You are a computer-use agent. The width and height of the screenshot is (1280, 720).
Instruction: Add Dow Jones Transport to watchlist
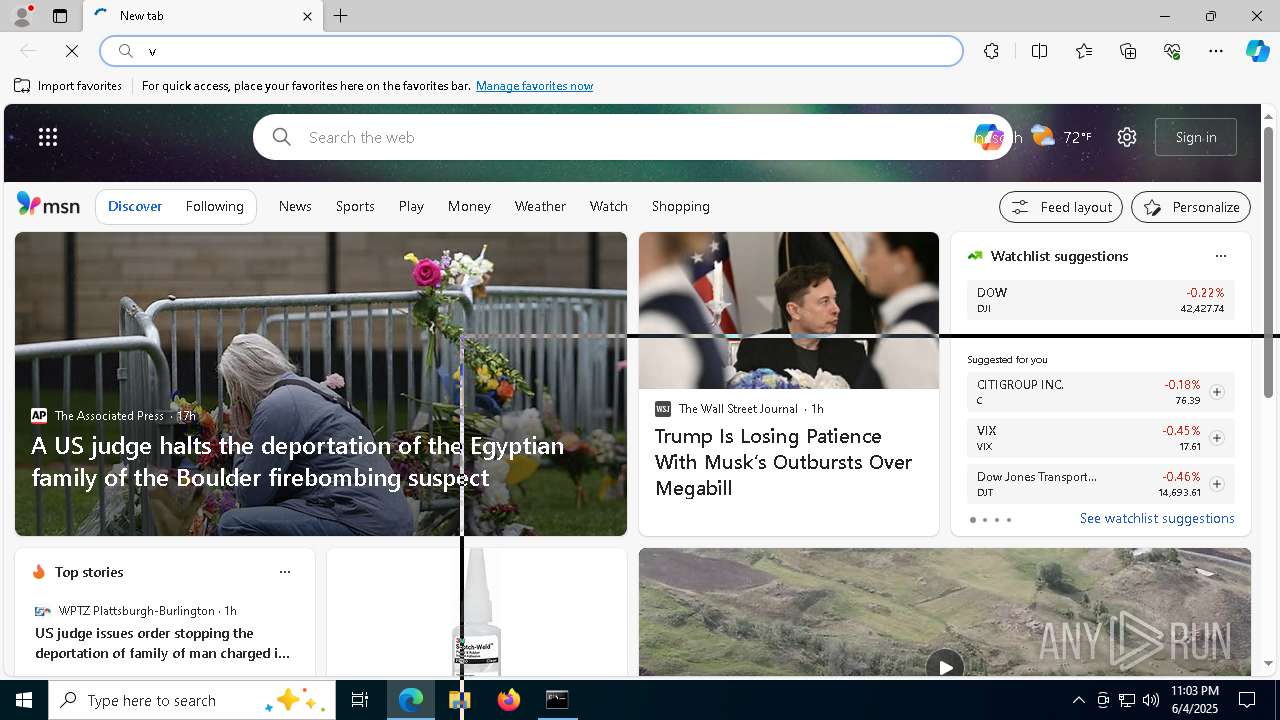[1216, 484]
